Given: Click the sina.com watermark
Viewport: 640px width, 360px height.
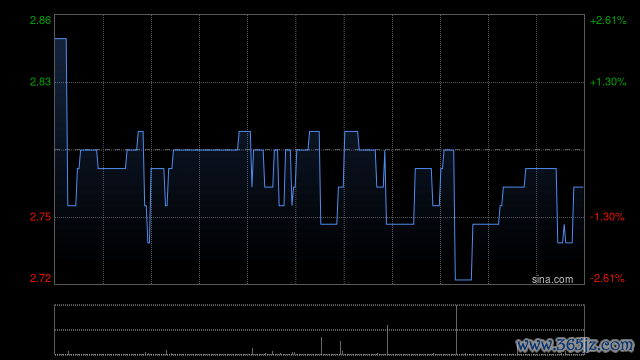Looking at the screenshot, I should point(552,279).
